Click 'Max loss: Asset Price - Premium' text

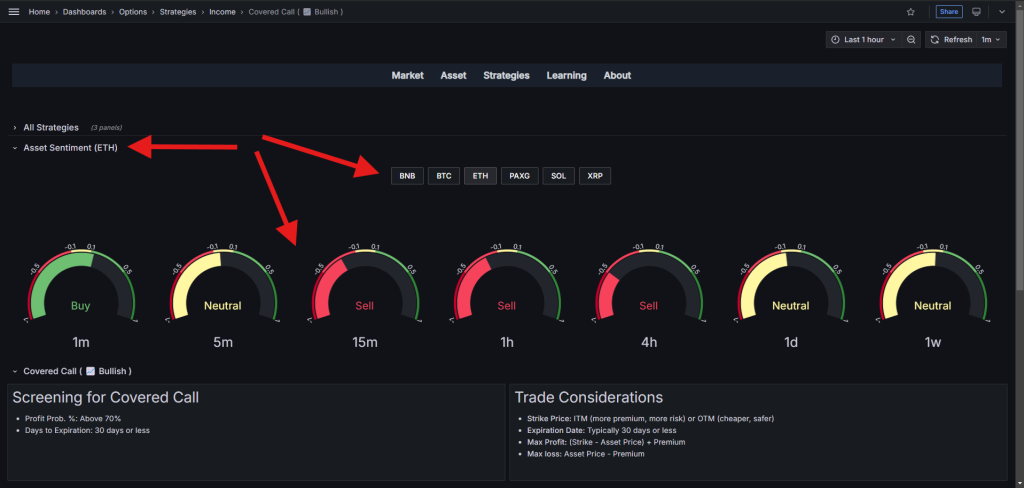coord(586,454)
